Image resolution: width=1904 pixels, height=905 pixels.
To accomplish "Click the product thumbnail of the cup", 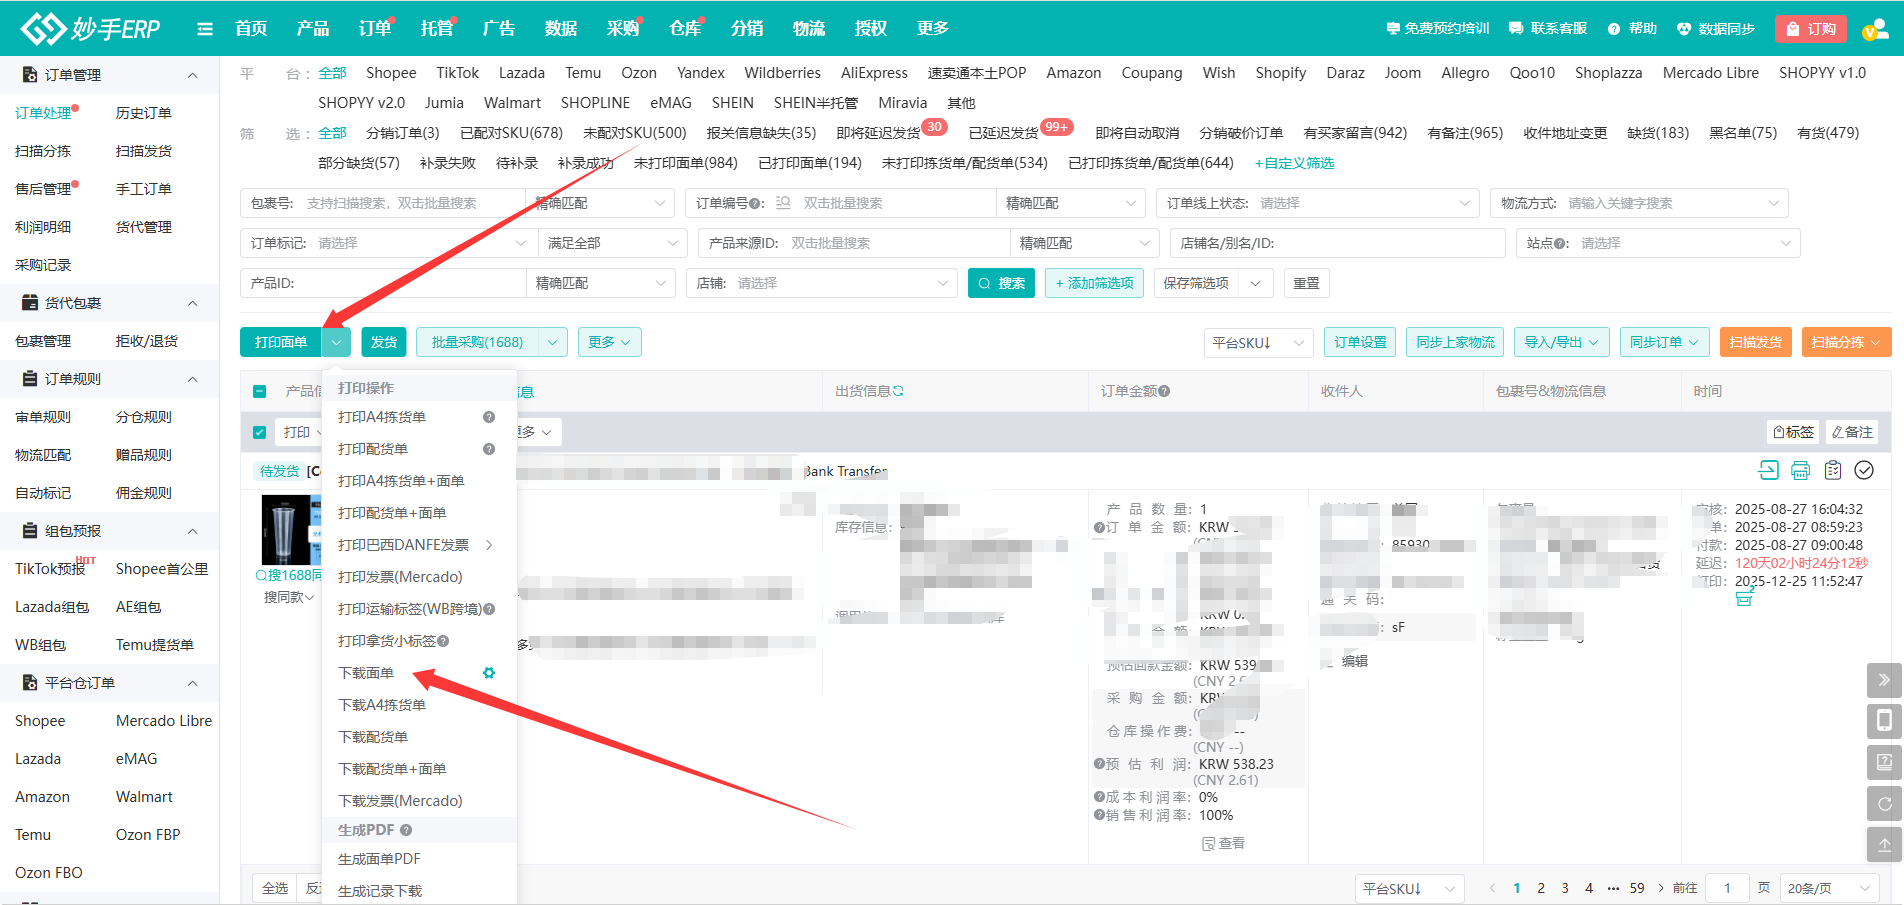I will click(291, 529).
